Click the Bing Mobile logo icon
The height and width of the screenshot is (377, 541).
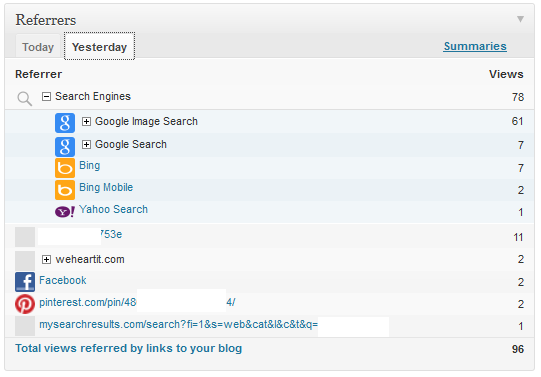pyautogui.click(x=65, y=190)
